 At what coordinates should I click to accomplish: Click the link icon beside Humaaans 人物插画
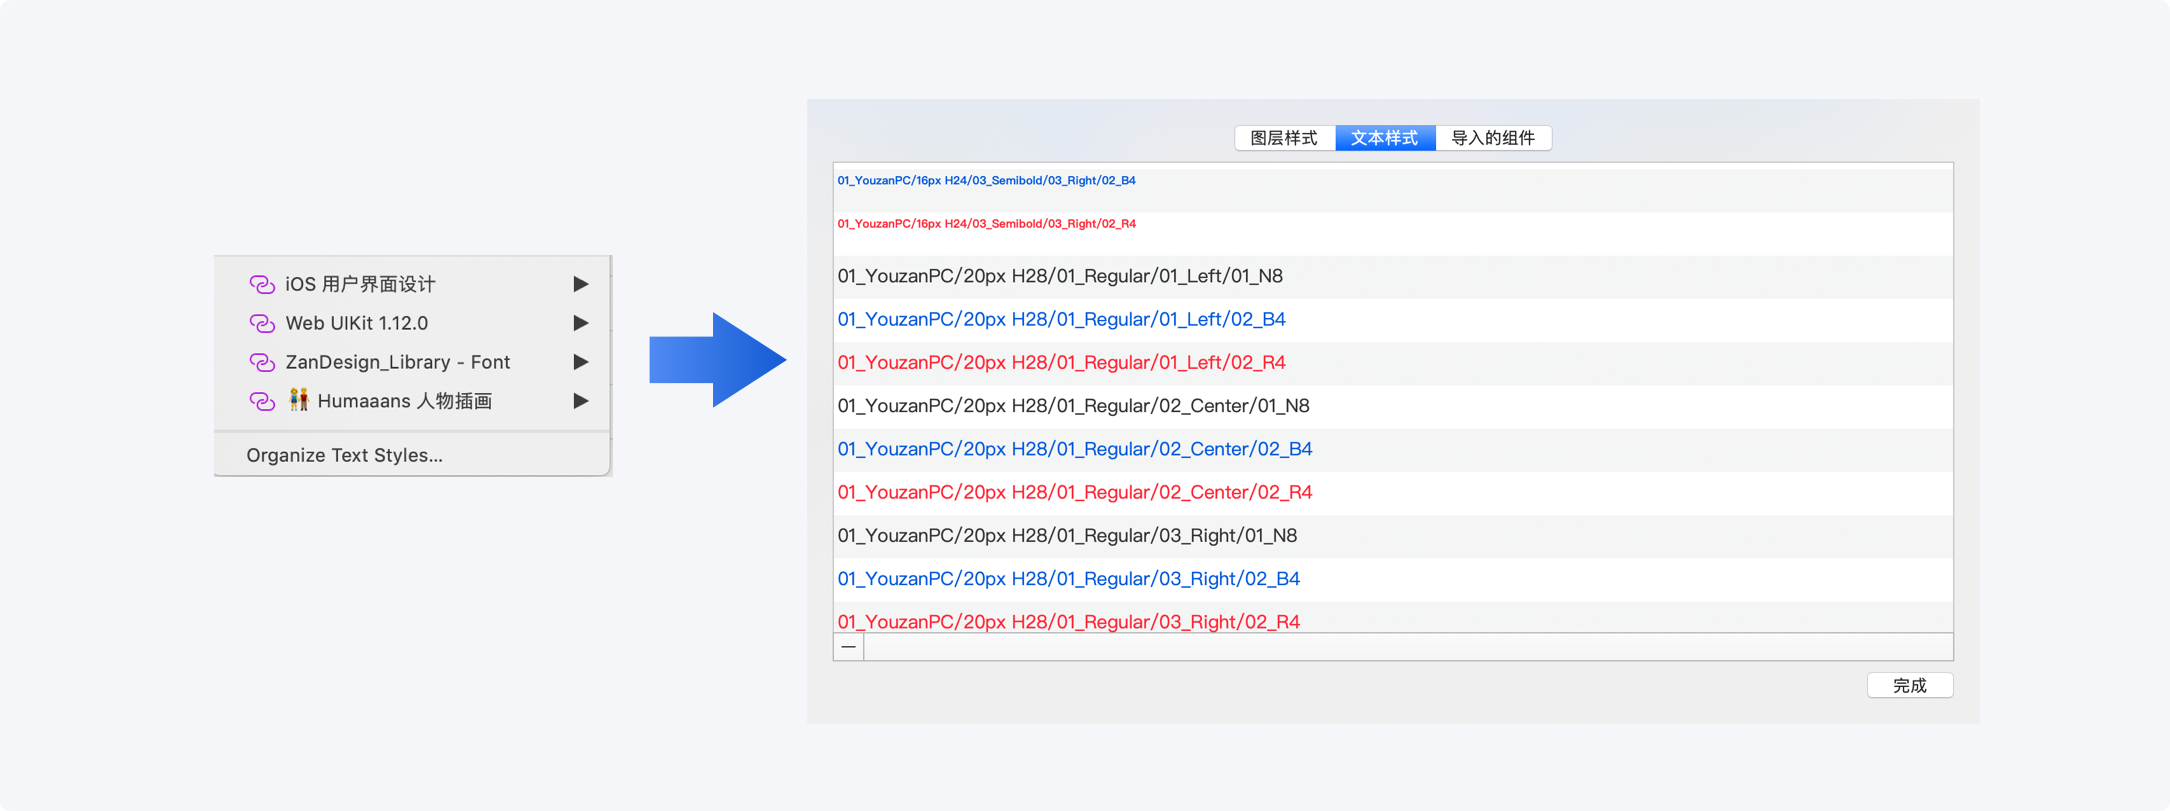tap(262, 402)
